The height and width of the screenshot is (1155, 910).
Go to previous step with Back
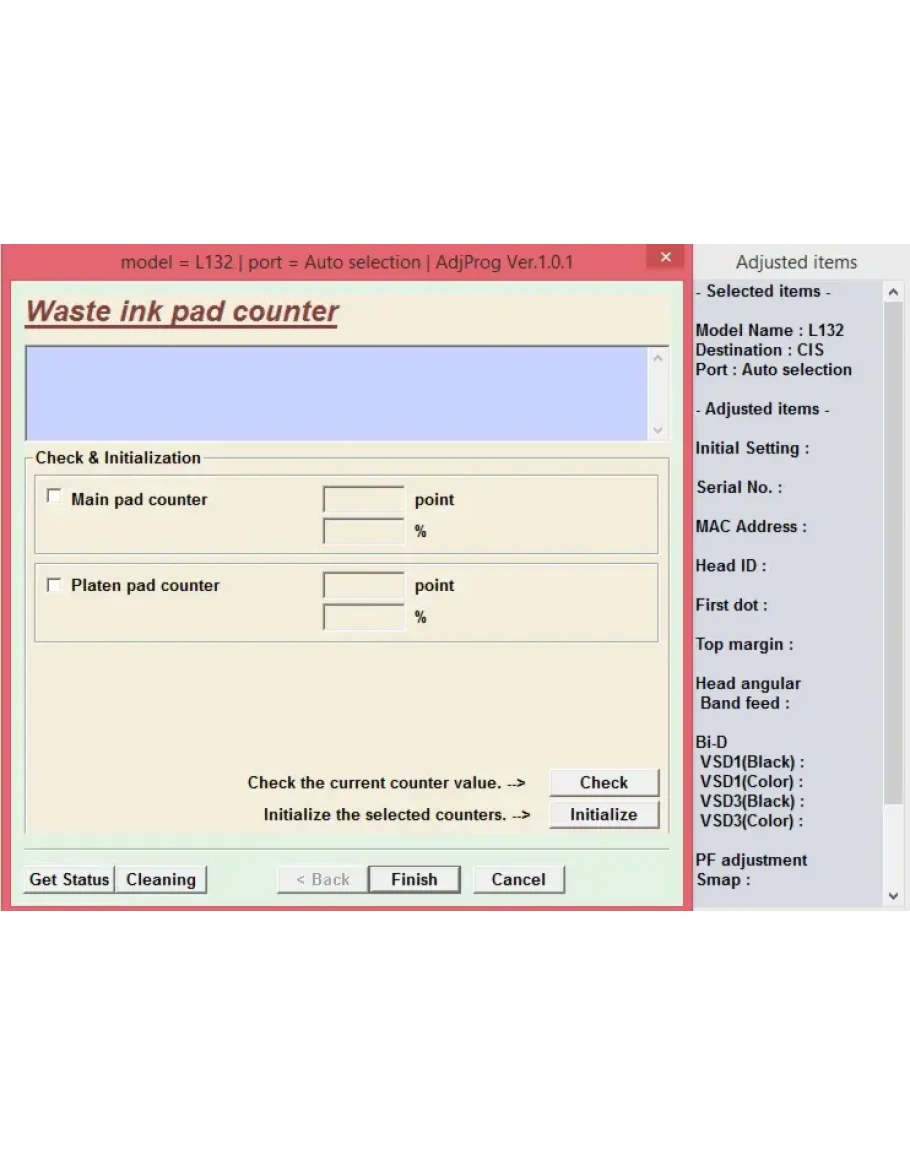coord(322,879)
